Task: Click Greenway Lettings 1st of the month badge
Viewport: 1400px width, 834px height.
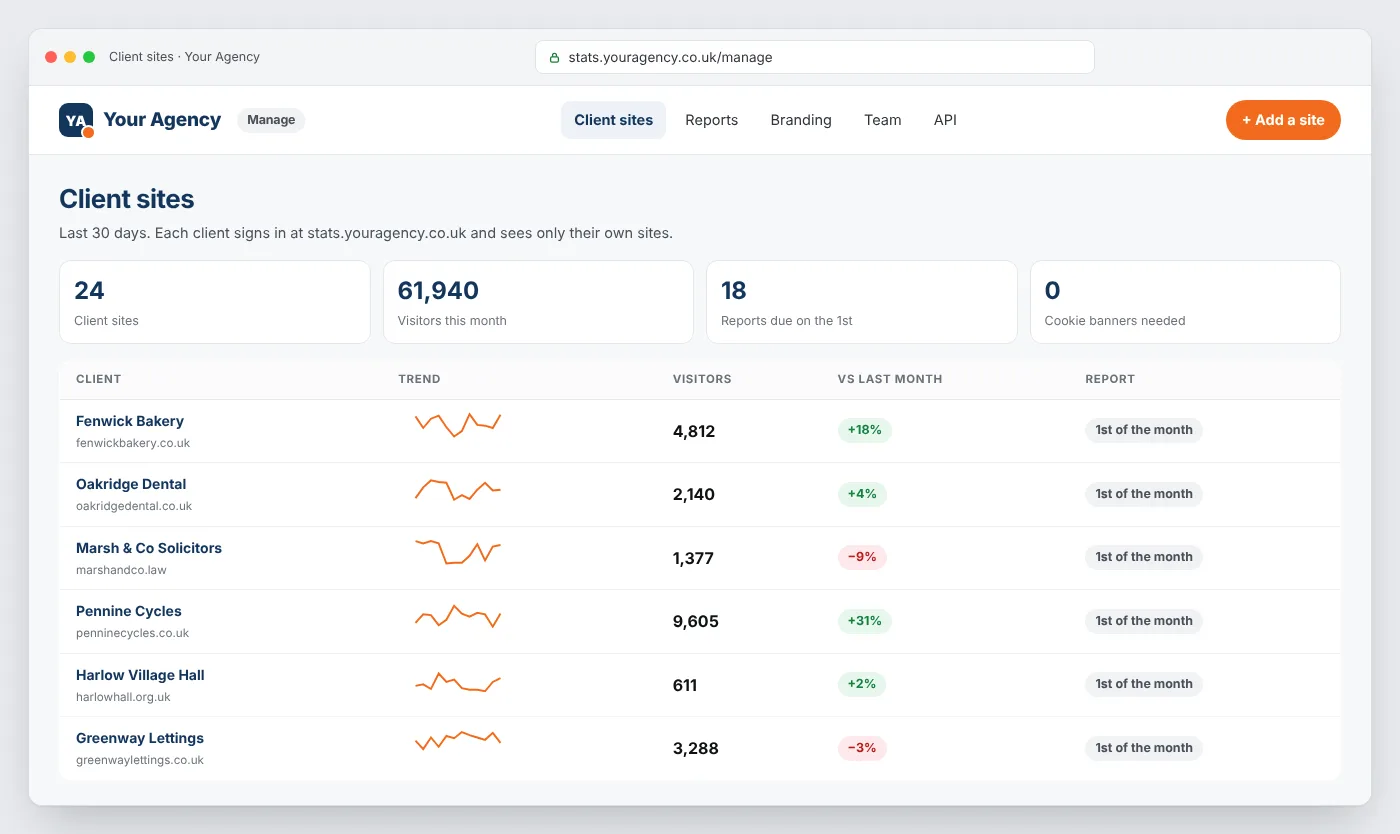Action: point(1144,748)
